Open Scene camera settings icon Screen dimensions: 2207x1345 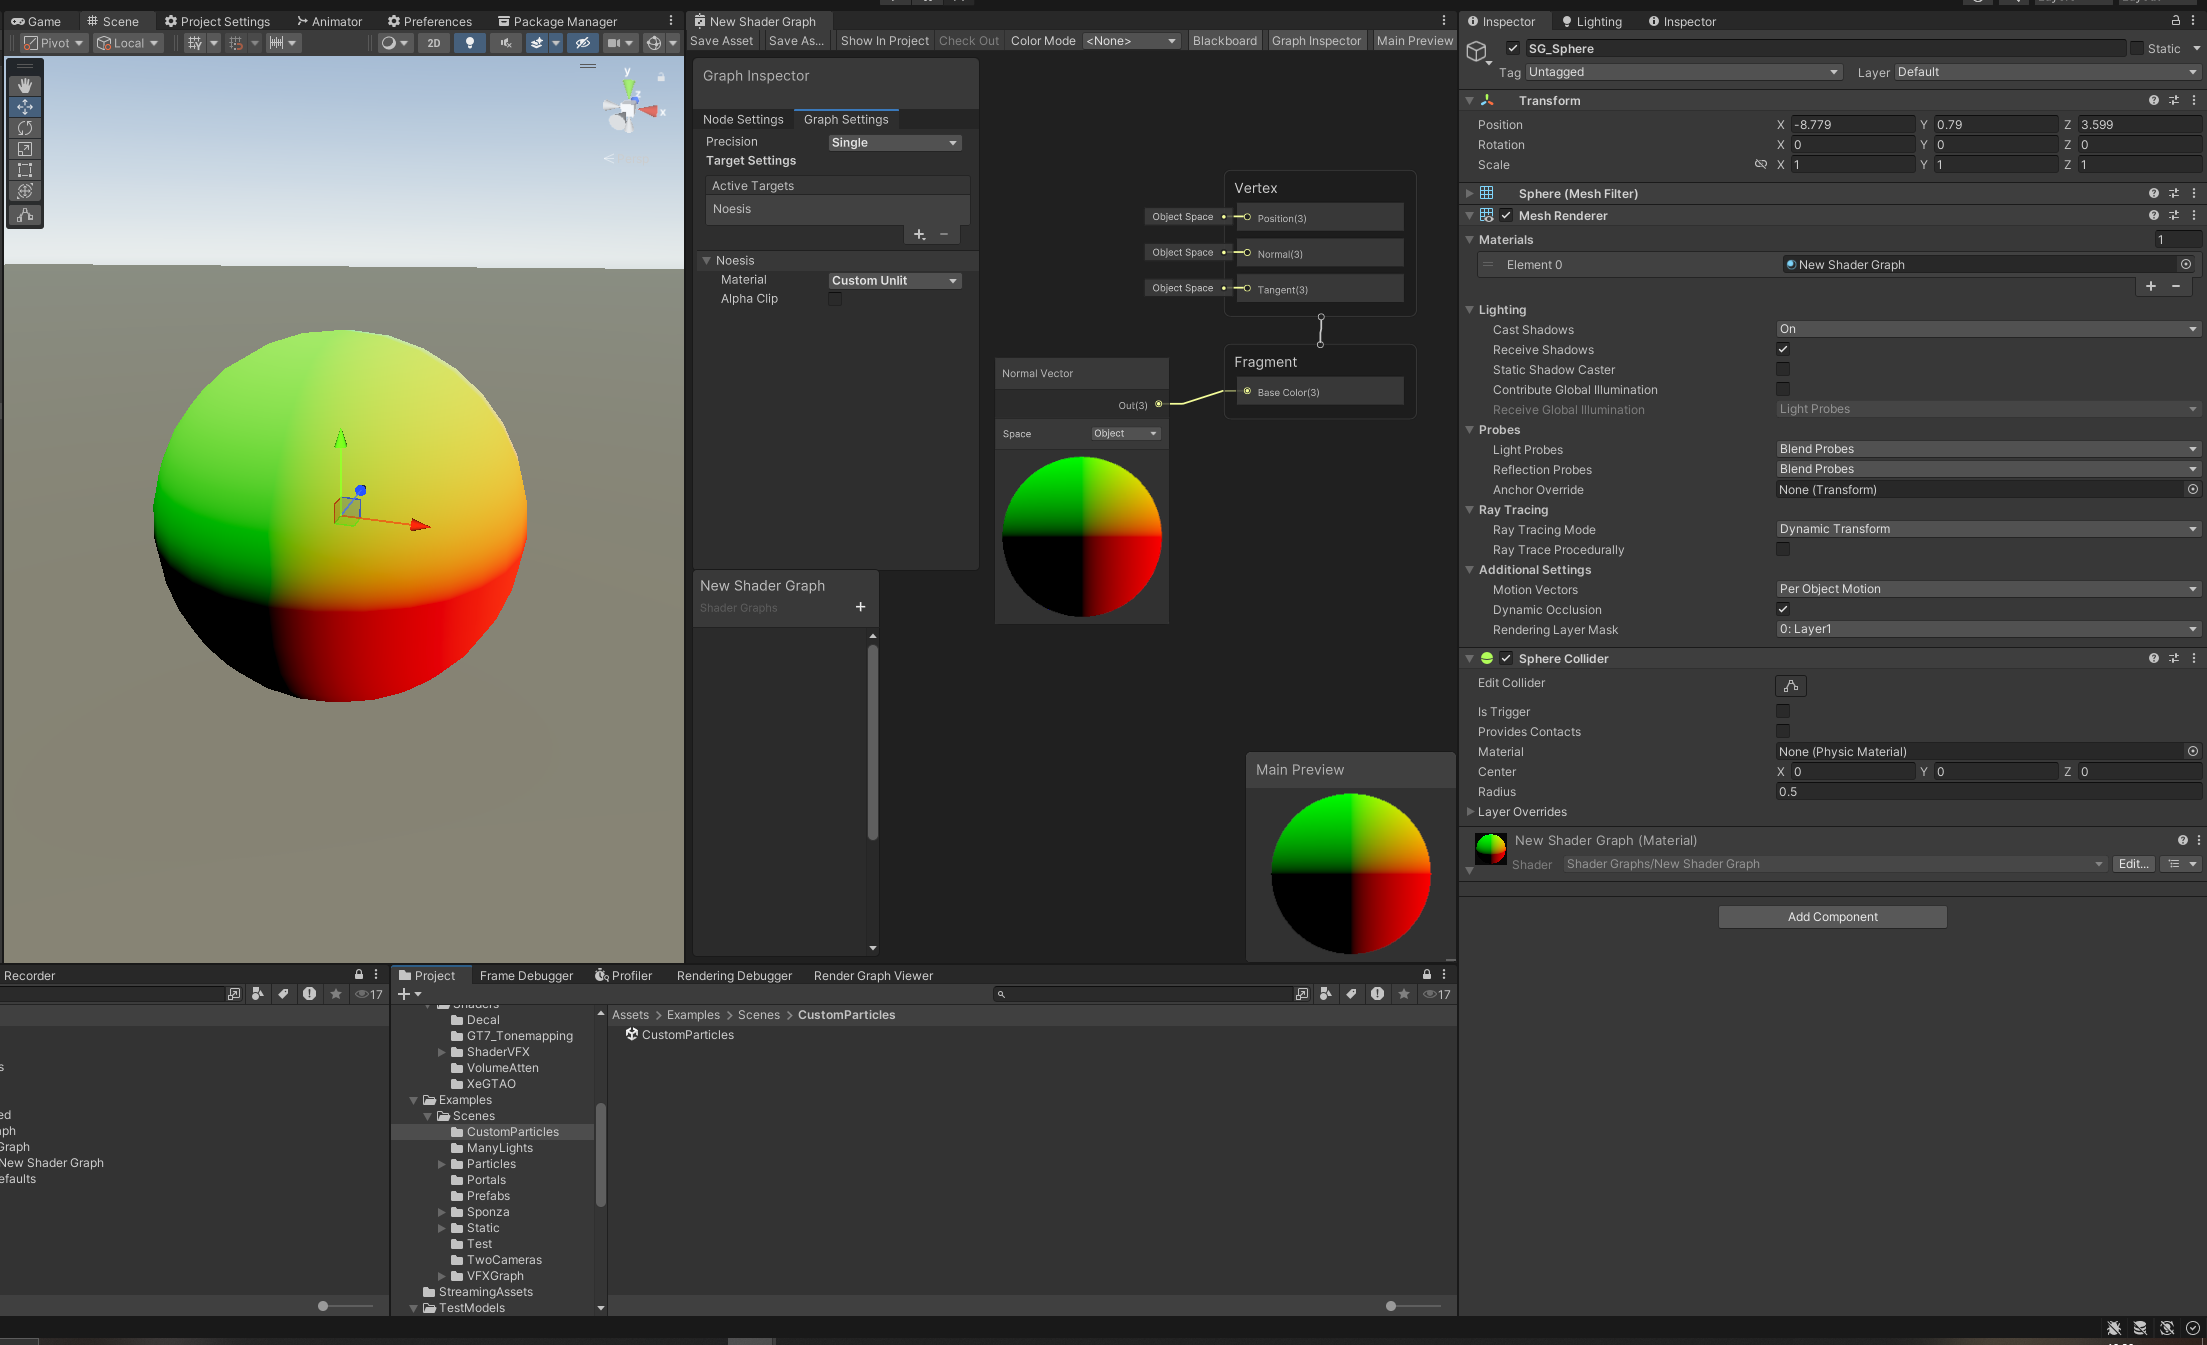point(613,43)
